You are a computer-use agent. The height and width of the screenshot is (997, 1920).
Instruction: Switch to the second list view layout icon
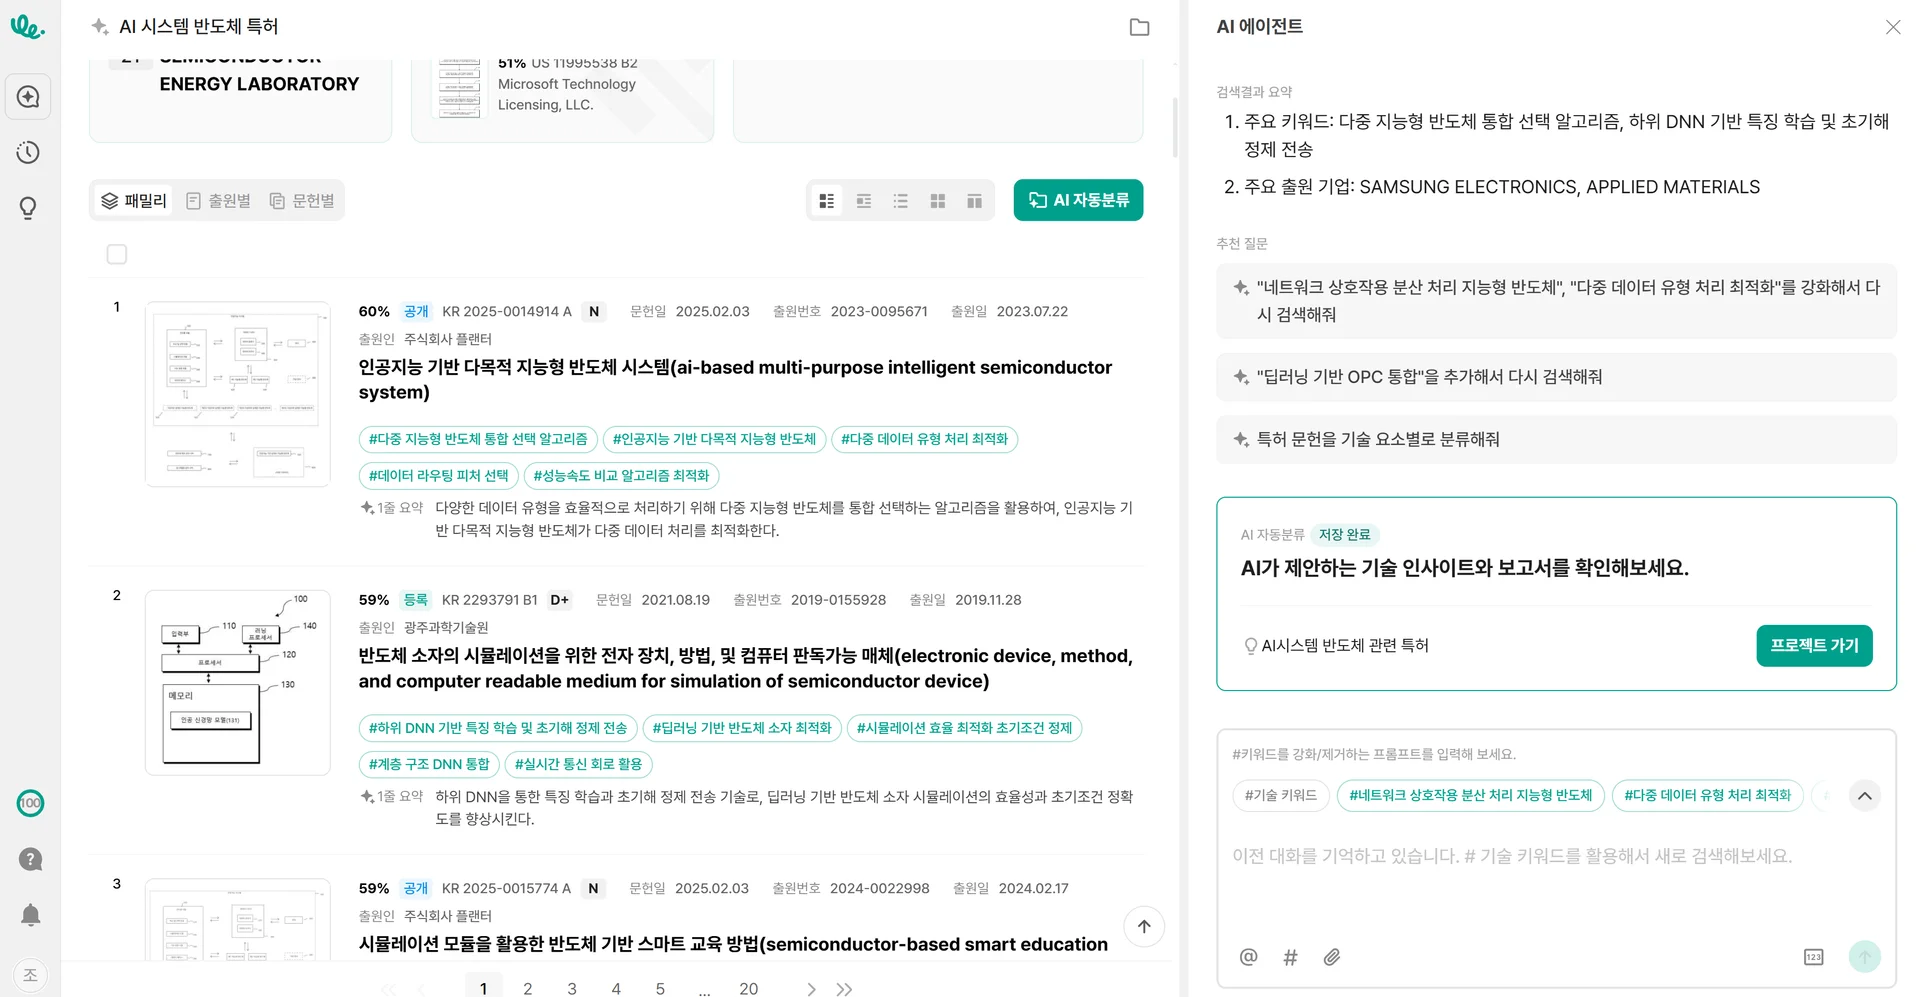tap(864, 201)
